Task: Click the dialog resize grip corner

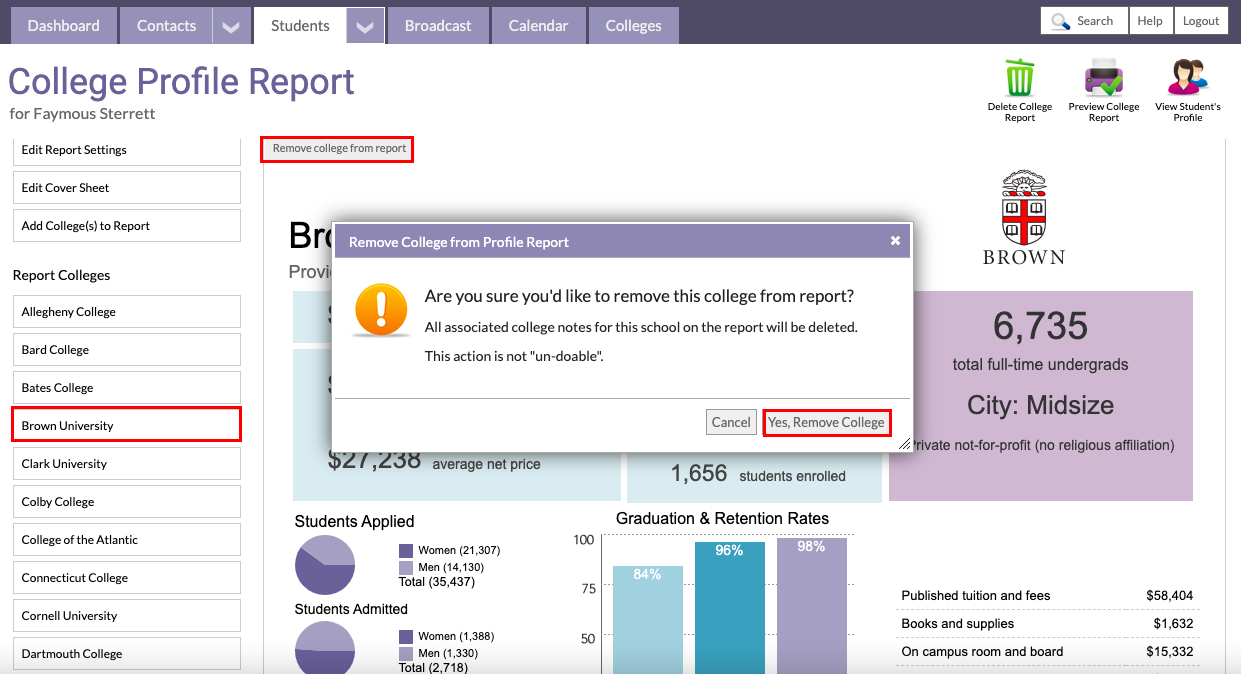Action: [x=905, y=444]
